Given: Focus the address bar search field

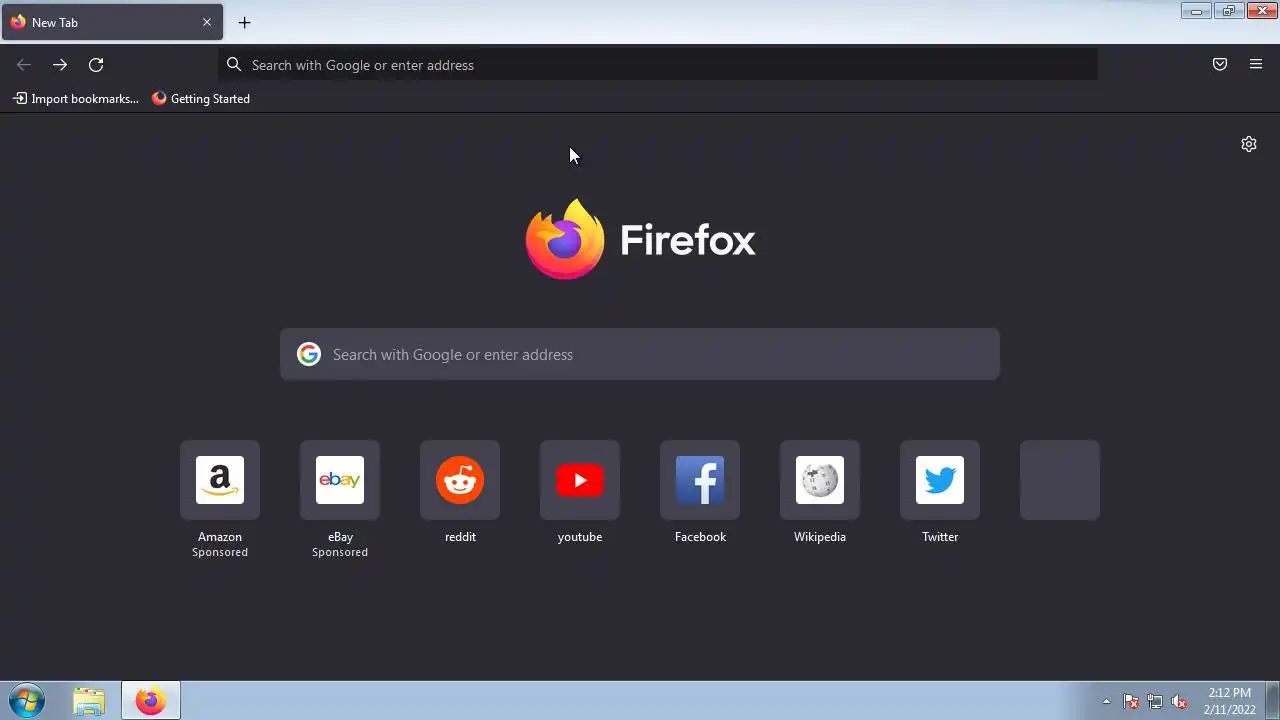Looking at the screenshot, I should pos(658,65).
